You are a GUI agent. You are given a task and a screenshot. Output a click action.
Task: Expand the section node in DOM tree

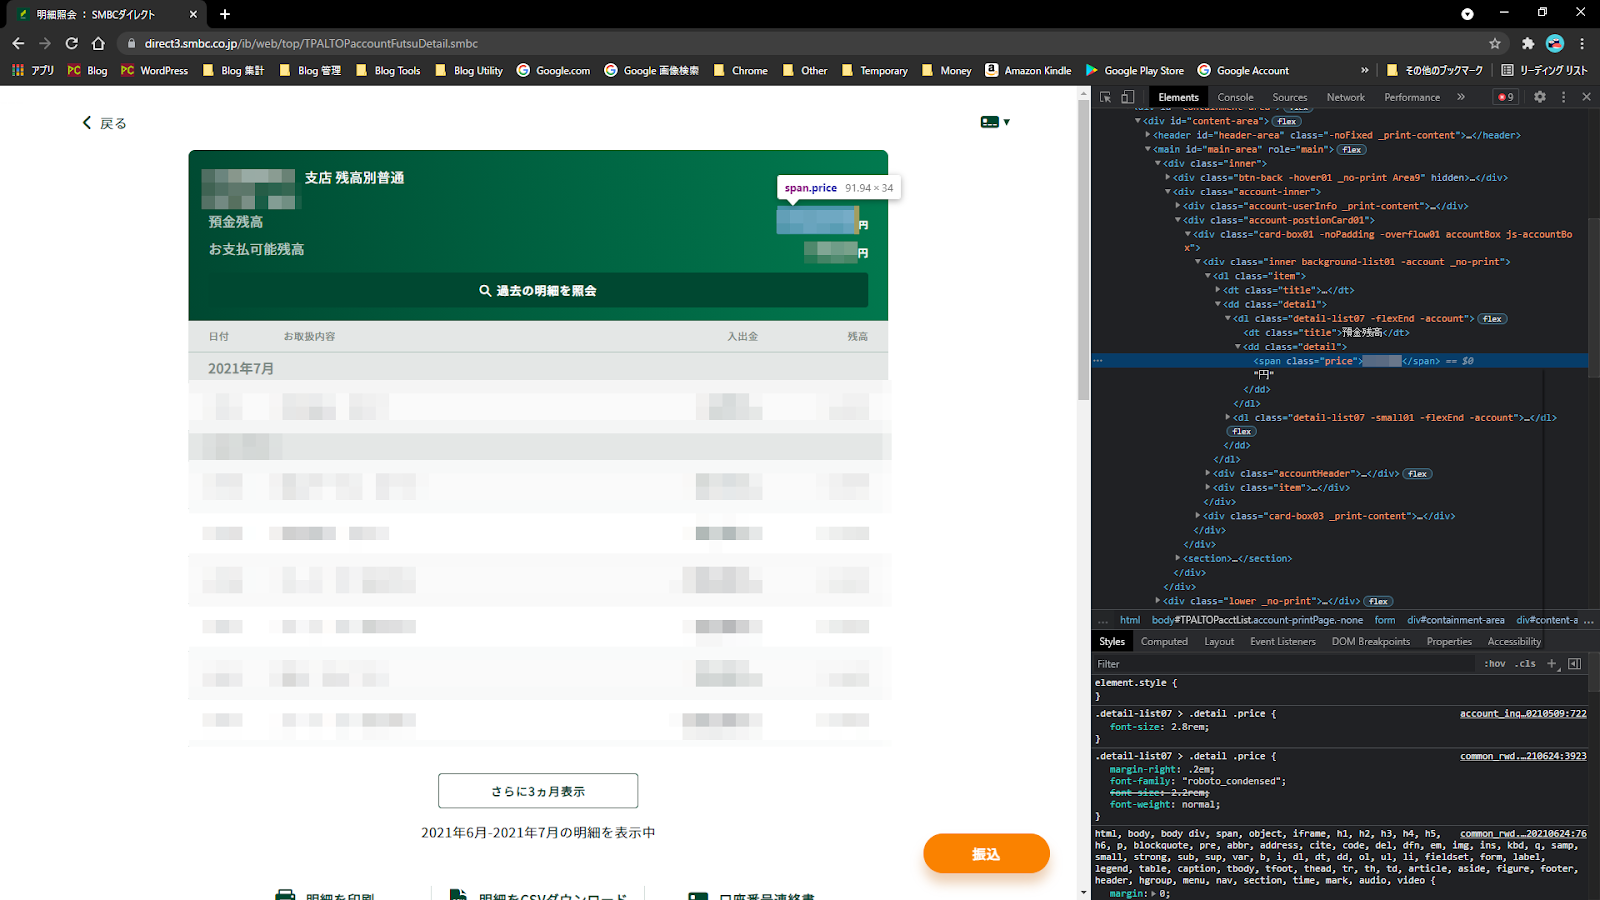coord(1178,558)
